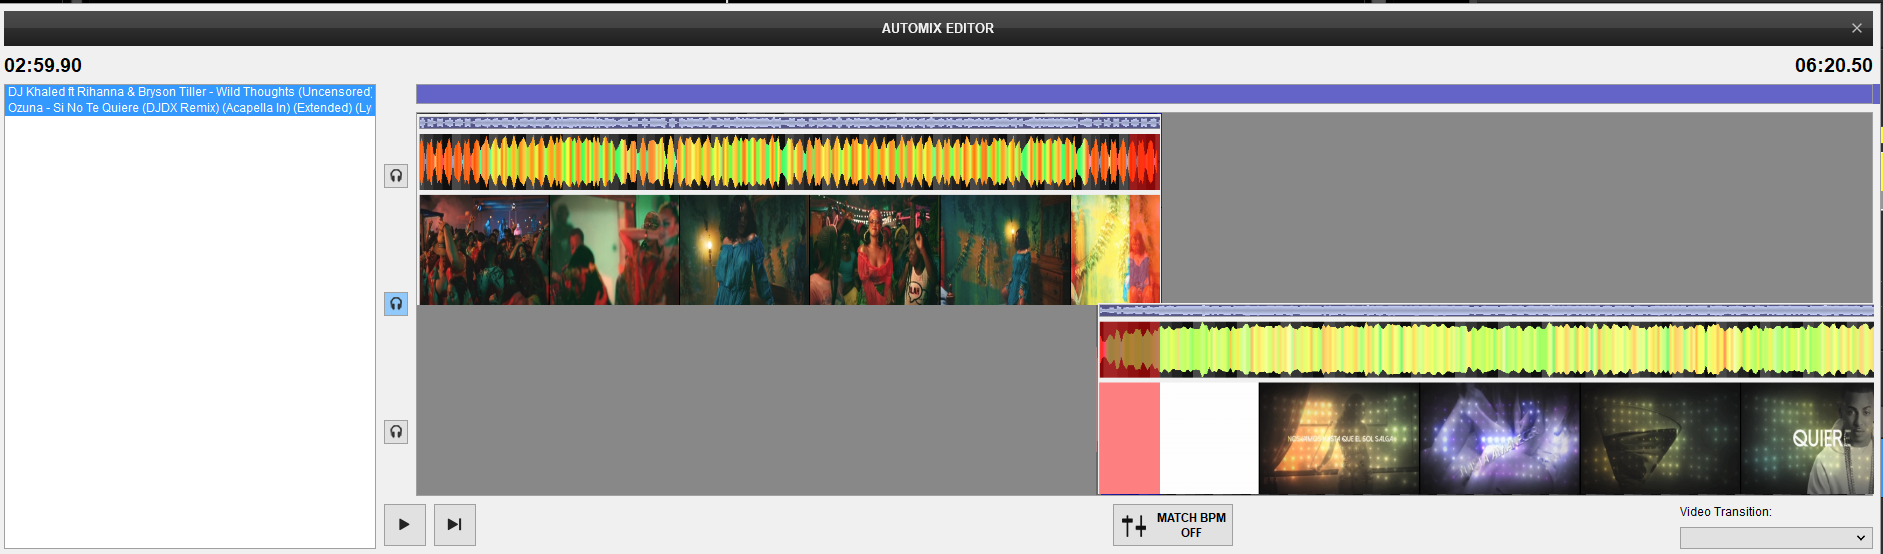Click the white blank frame in second track video

pyautogui.click(x=1209, y=438)
